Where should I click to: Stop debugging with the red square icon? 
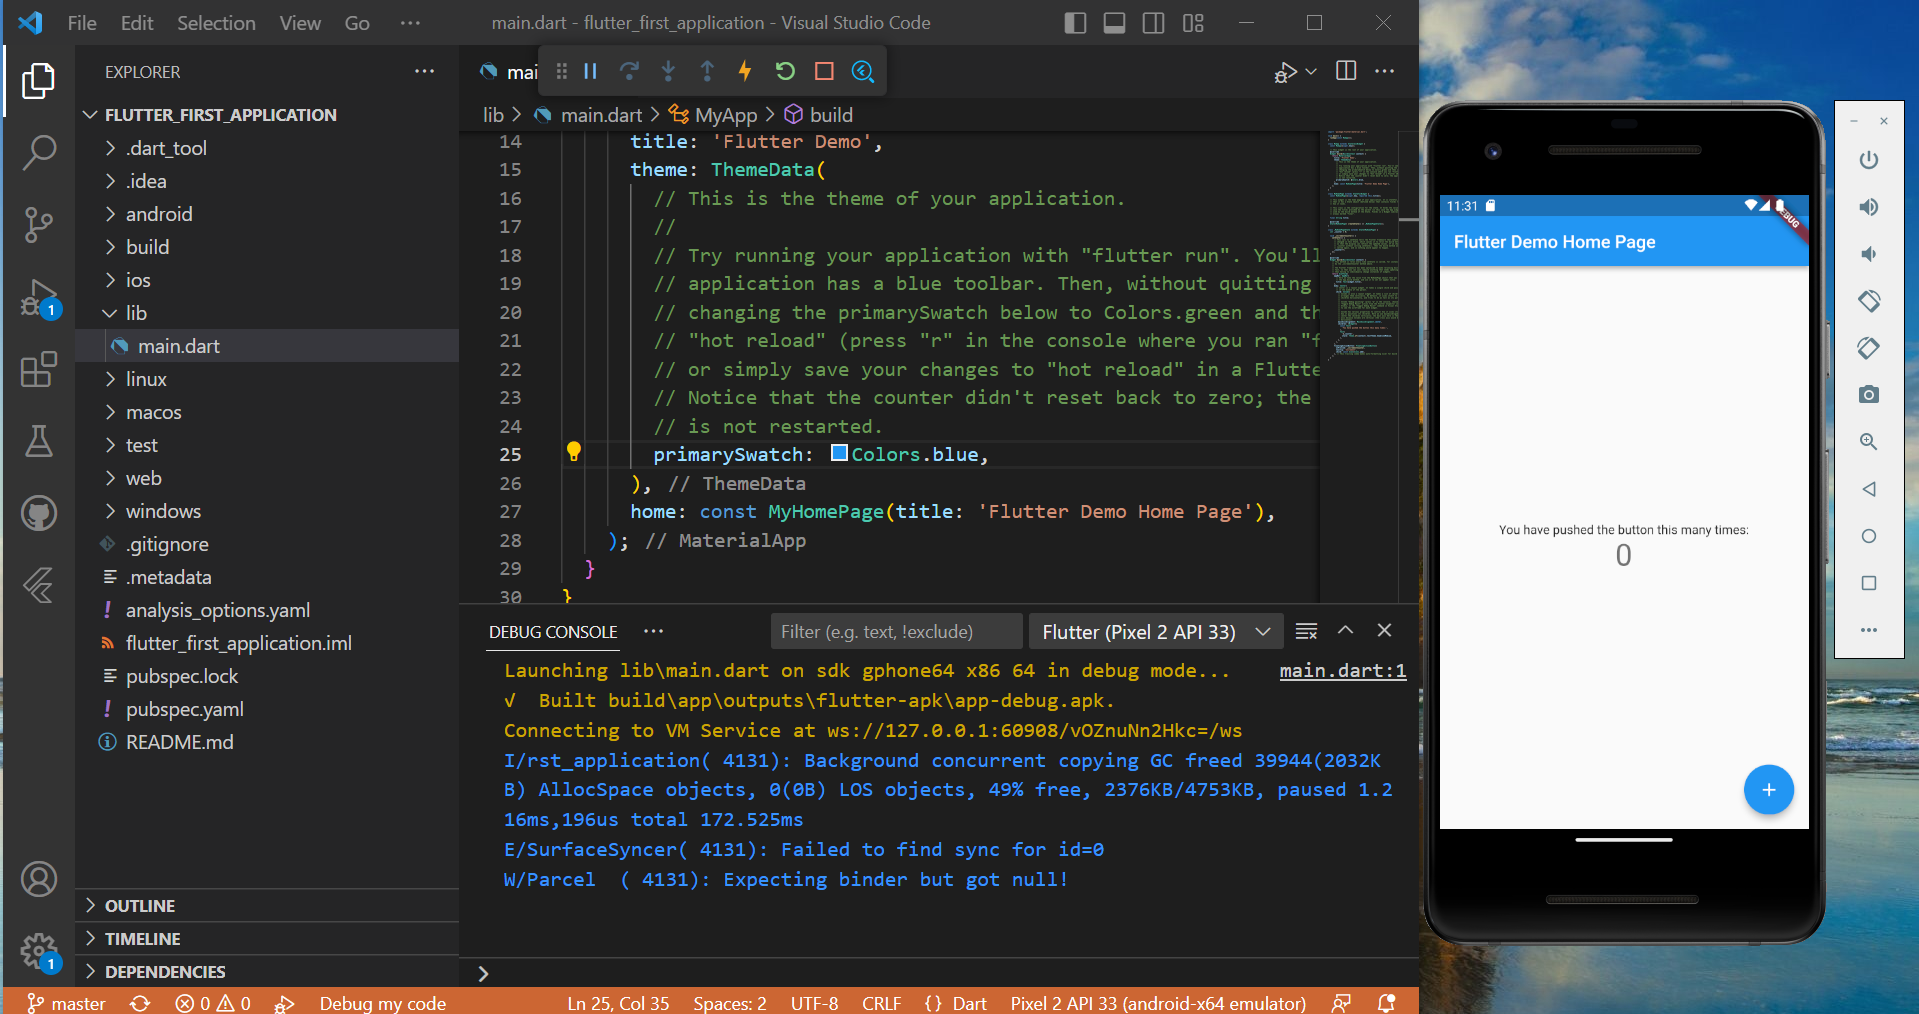(x=824, y=71)
